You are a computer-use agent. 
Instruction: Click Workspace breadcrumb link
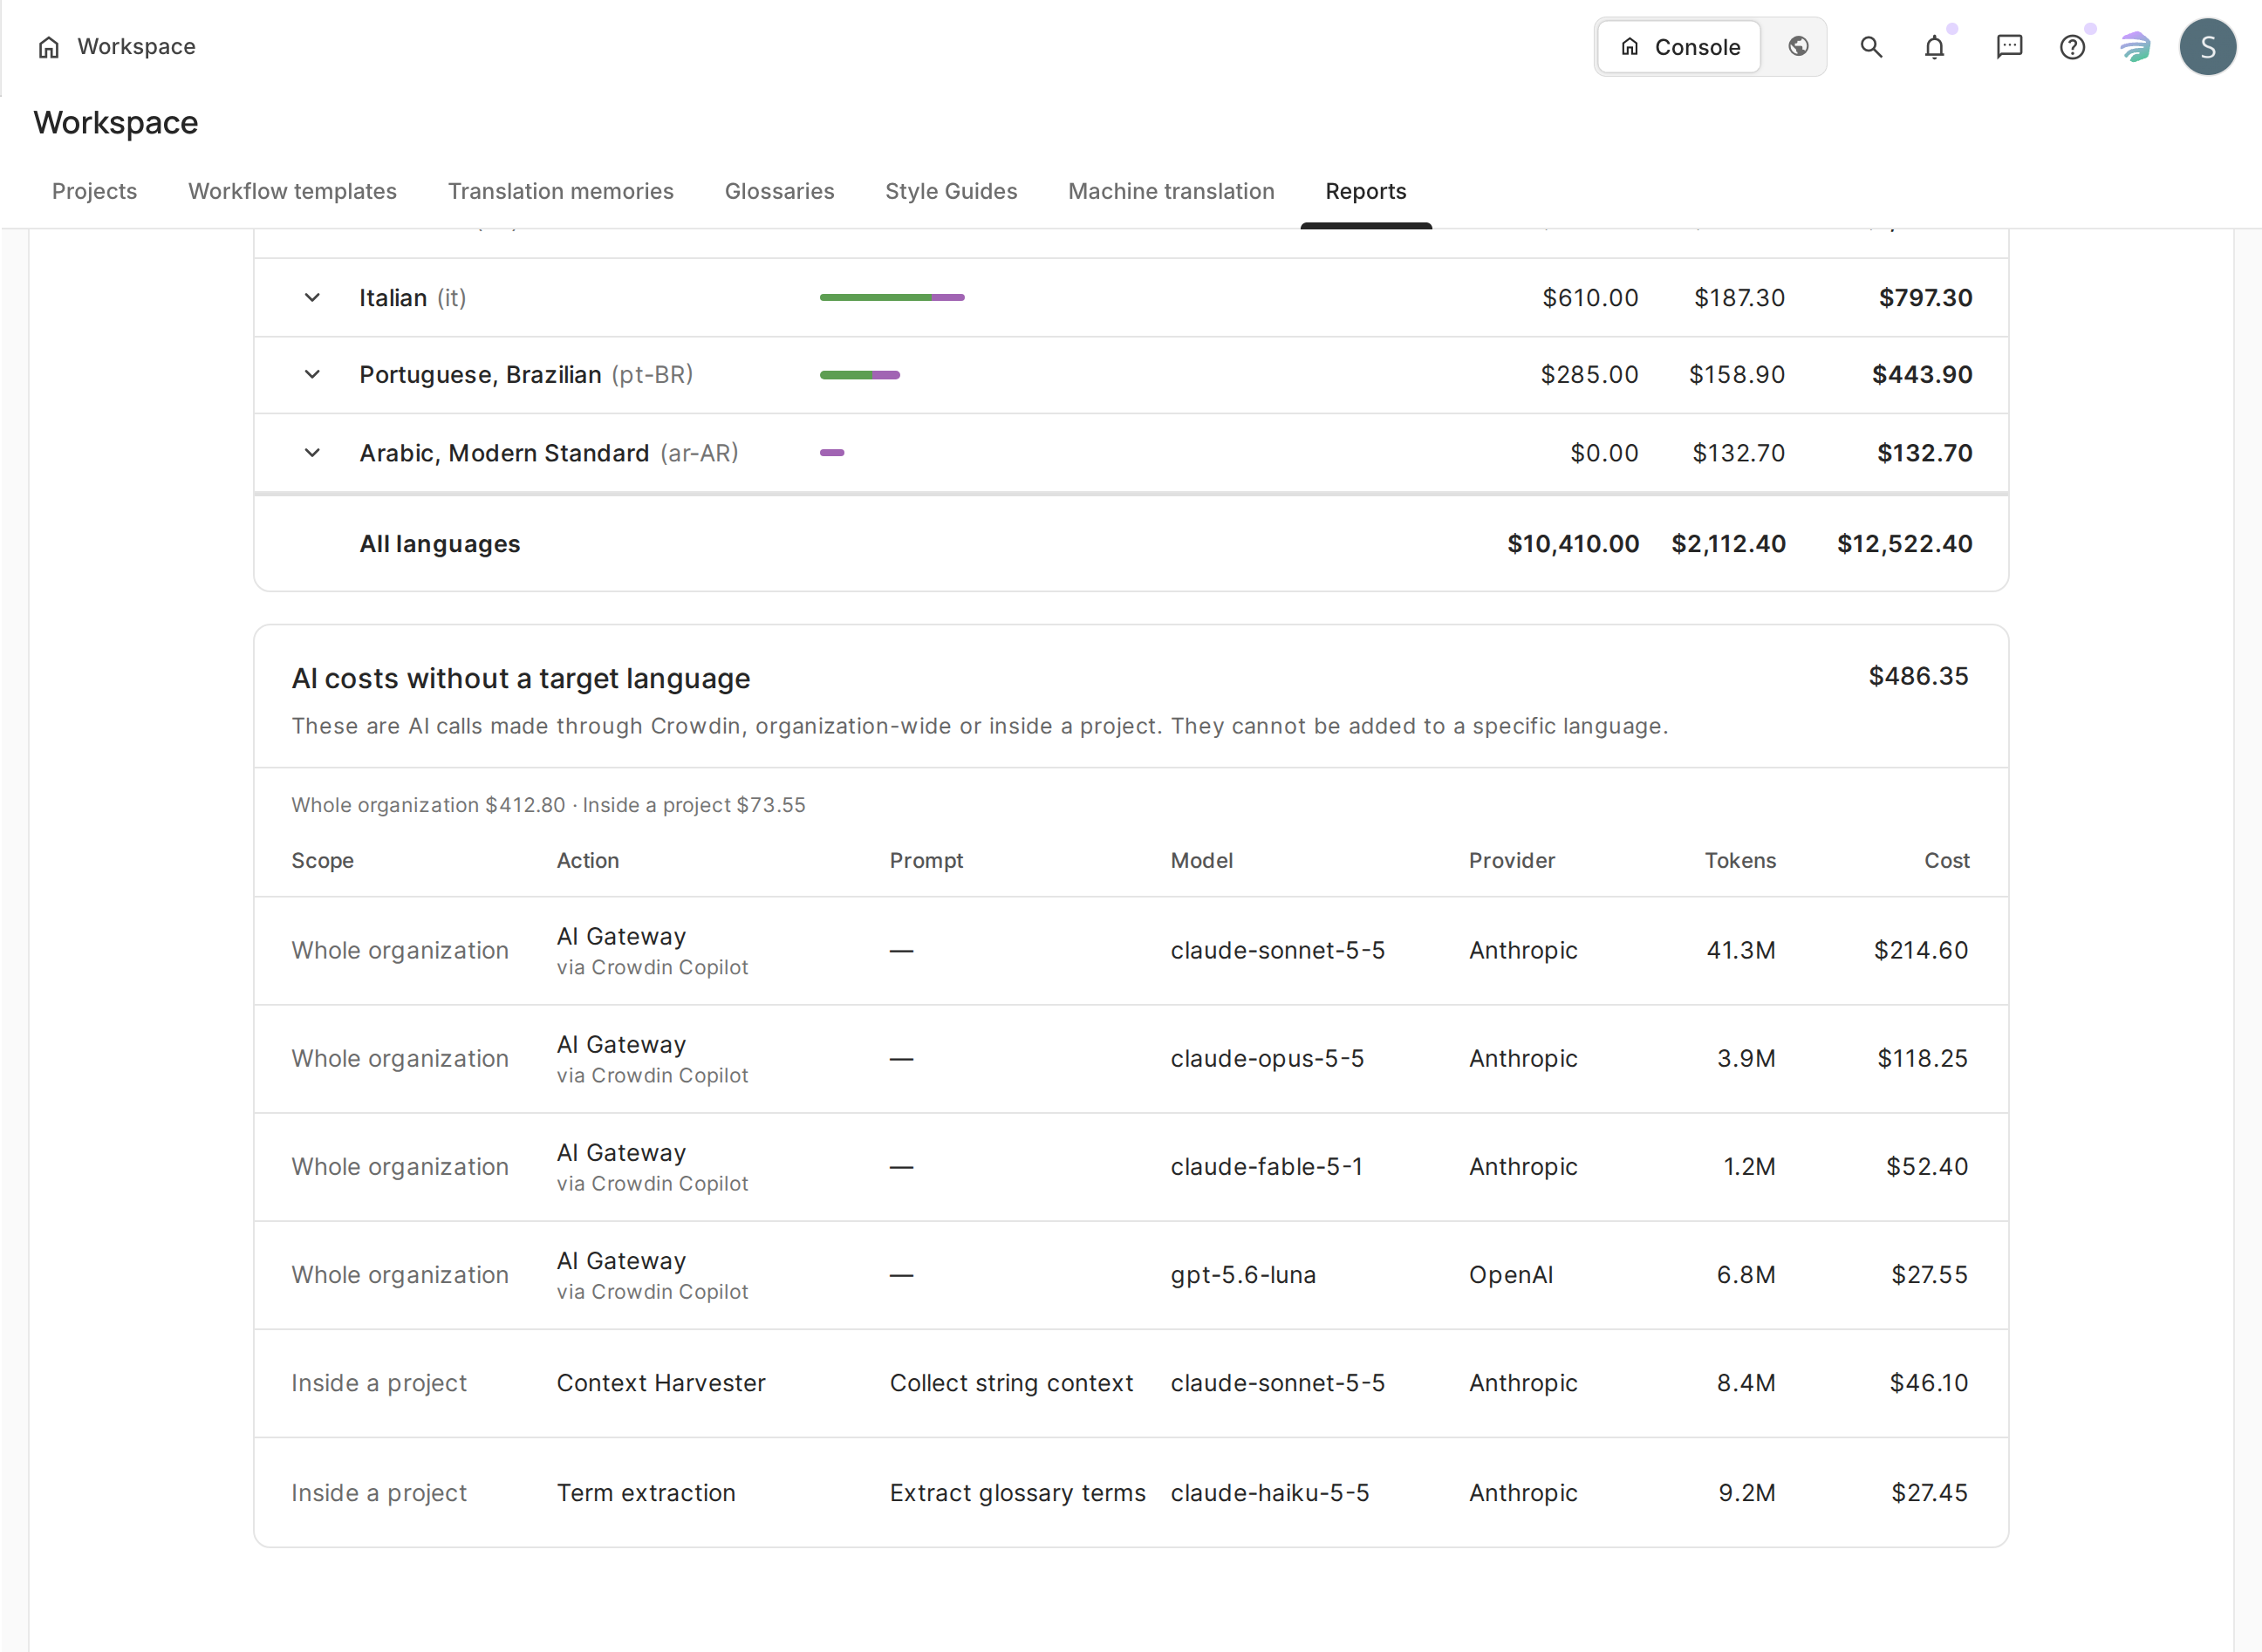click(136, 47)
